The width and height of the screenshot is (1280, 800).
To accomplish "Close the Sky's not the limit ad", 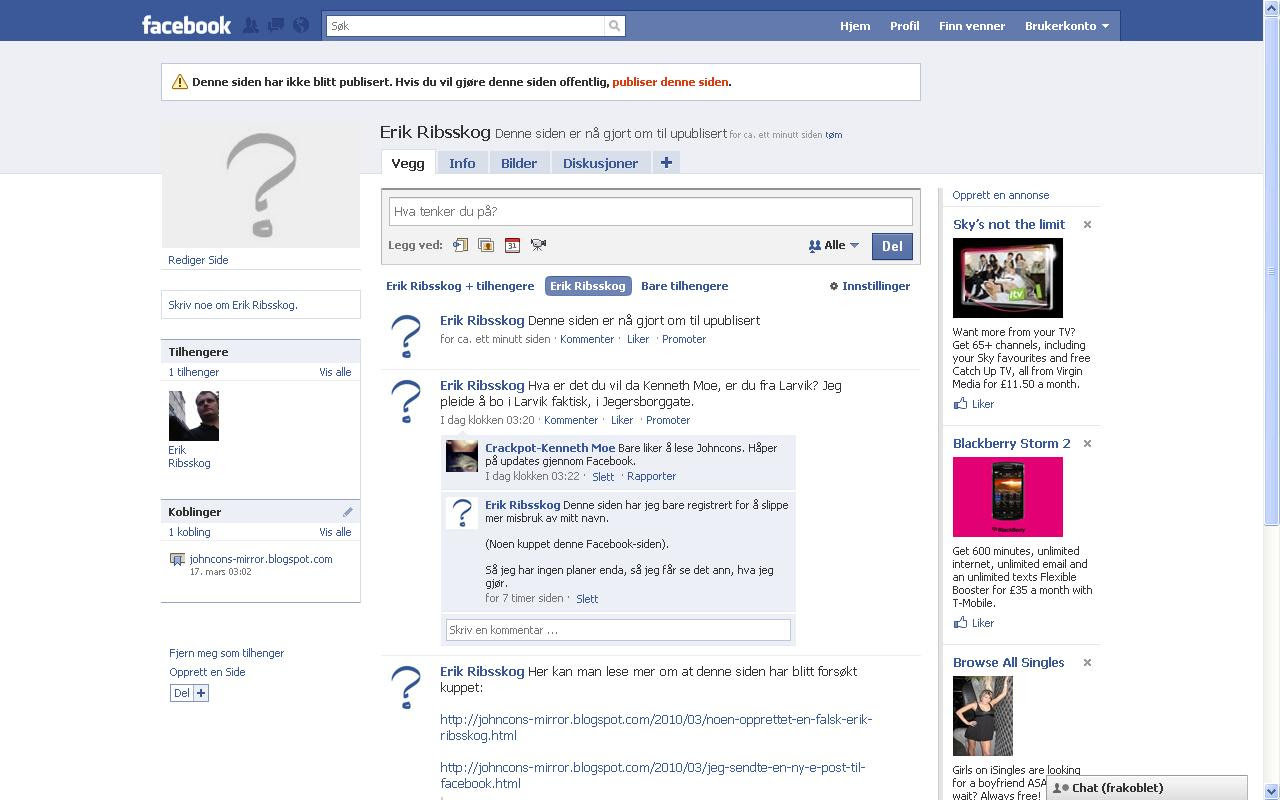I will coord(1087,225).
